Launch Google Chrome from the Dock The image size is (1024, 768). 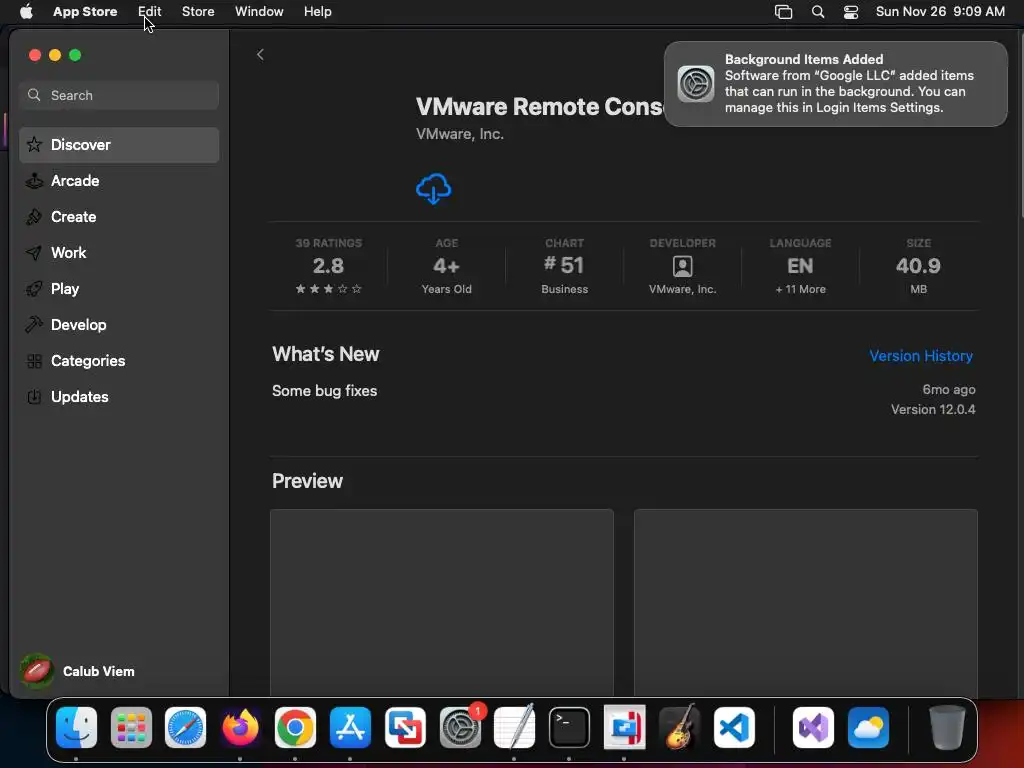tap(295, 728)
